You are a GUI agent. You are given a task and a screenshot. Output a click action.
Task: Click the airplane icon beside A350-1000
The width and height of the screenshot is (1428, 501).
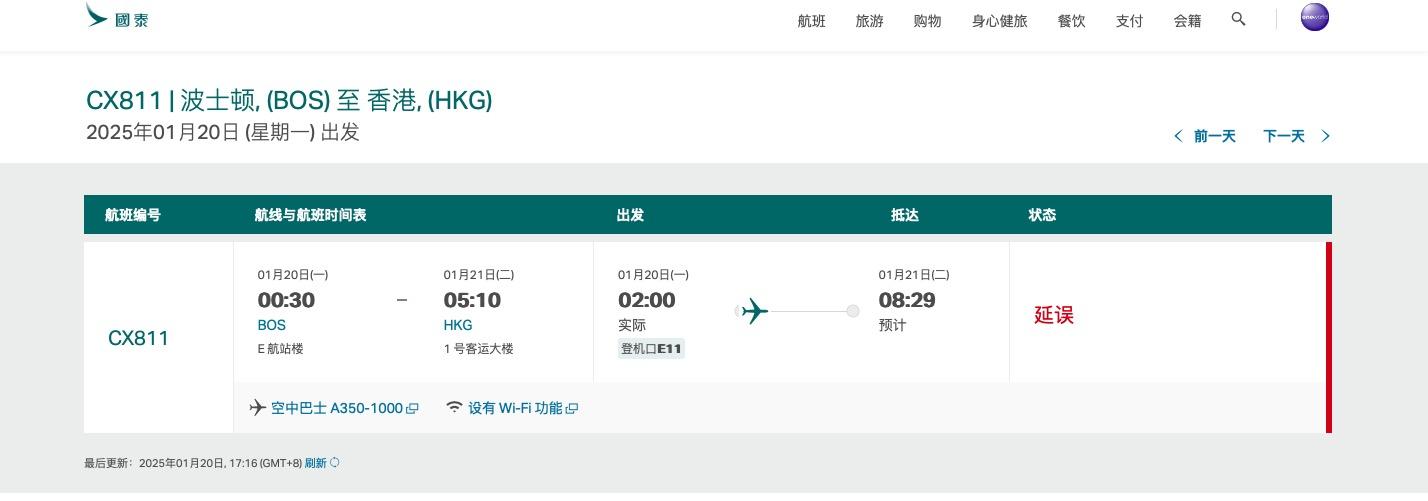click(x=257, y=408)
